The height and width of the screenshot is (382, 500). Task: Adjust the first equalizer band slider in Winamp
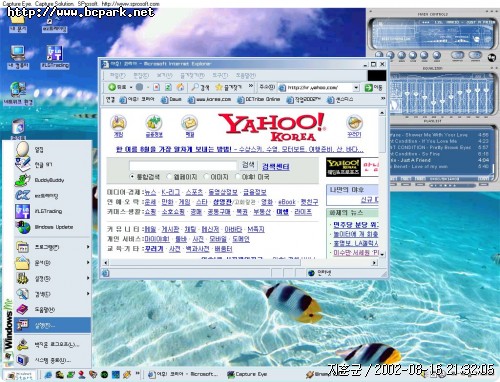click(x=407, y=95)
